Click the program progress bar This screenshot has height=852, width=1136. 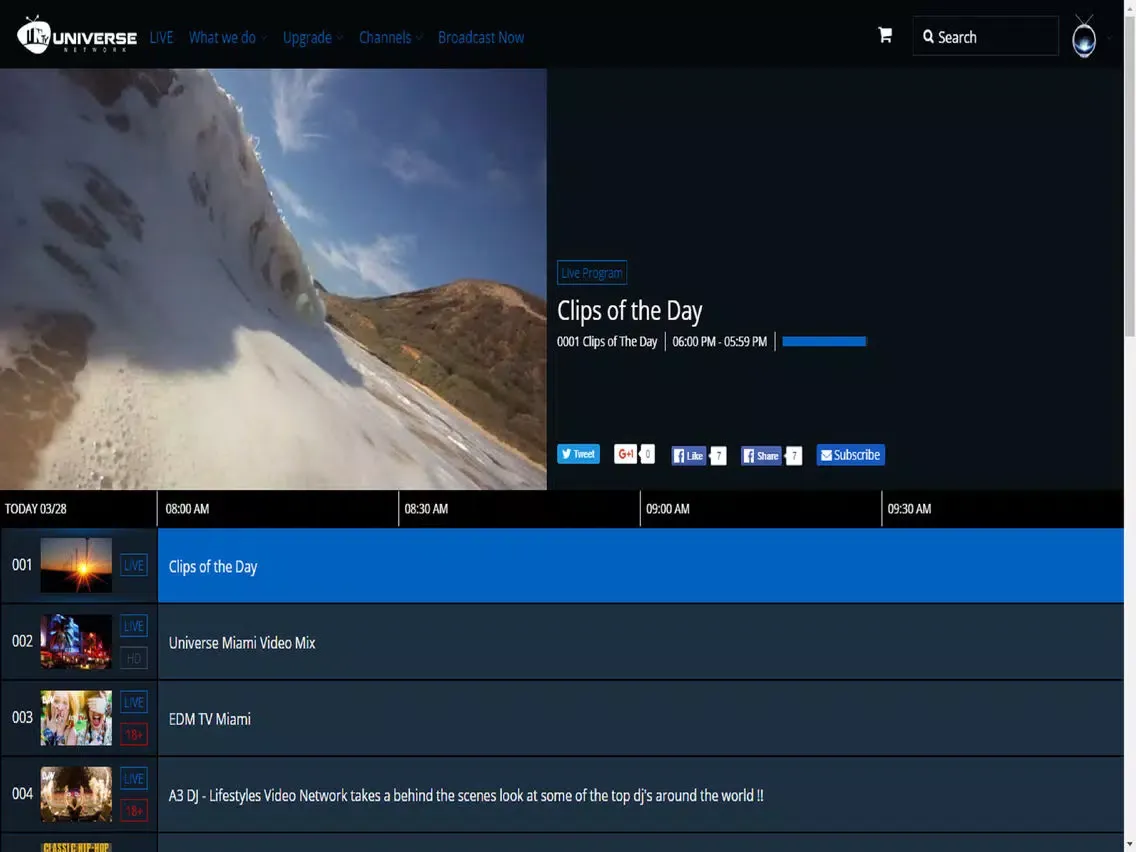click(824, 341)
